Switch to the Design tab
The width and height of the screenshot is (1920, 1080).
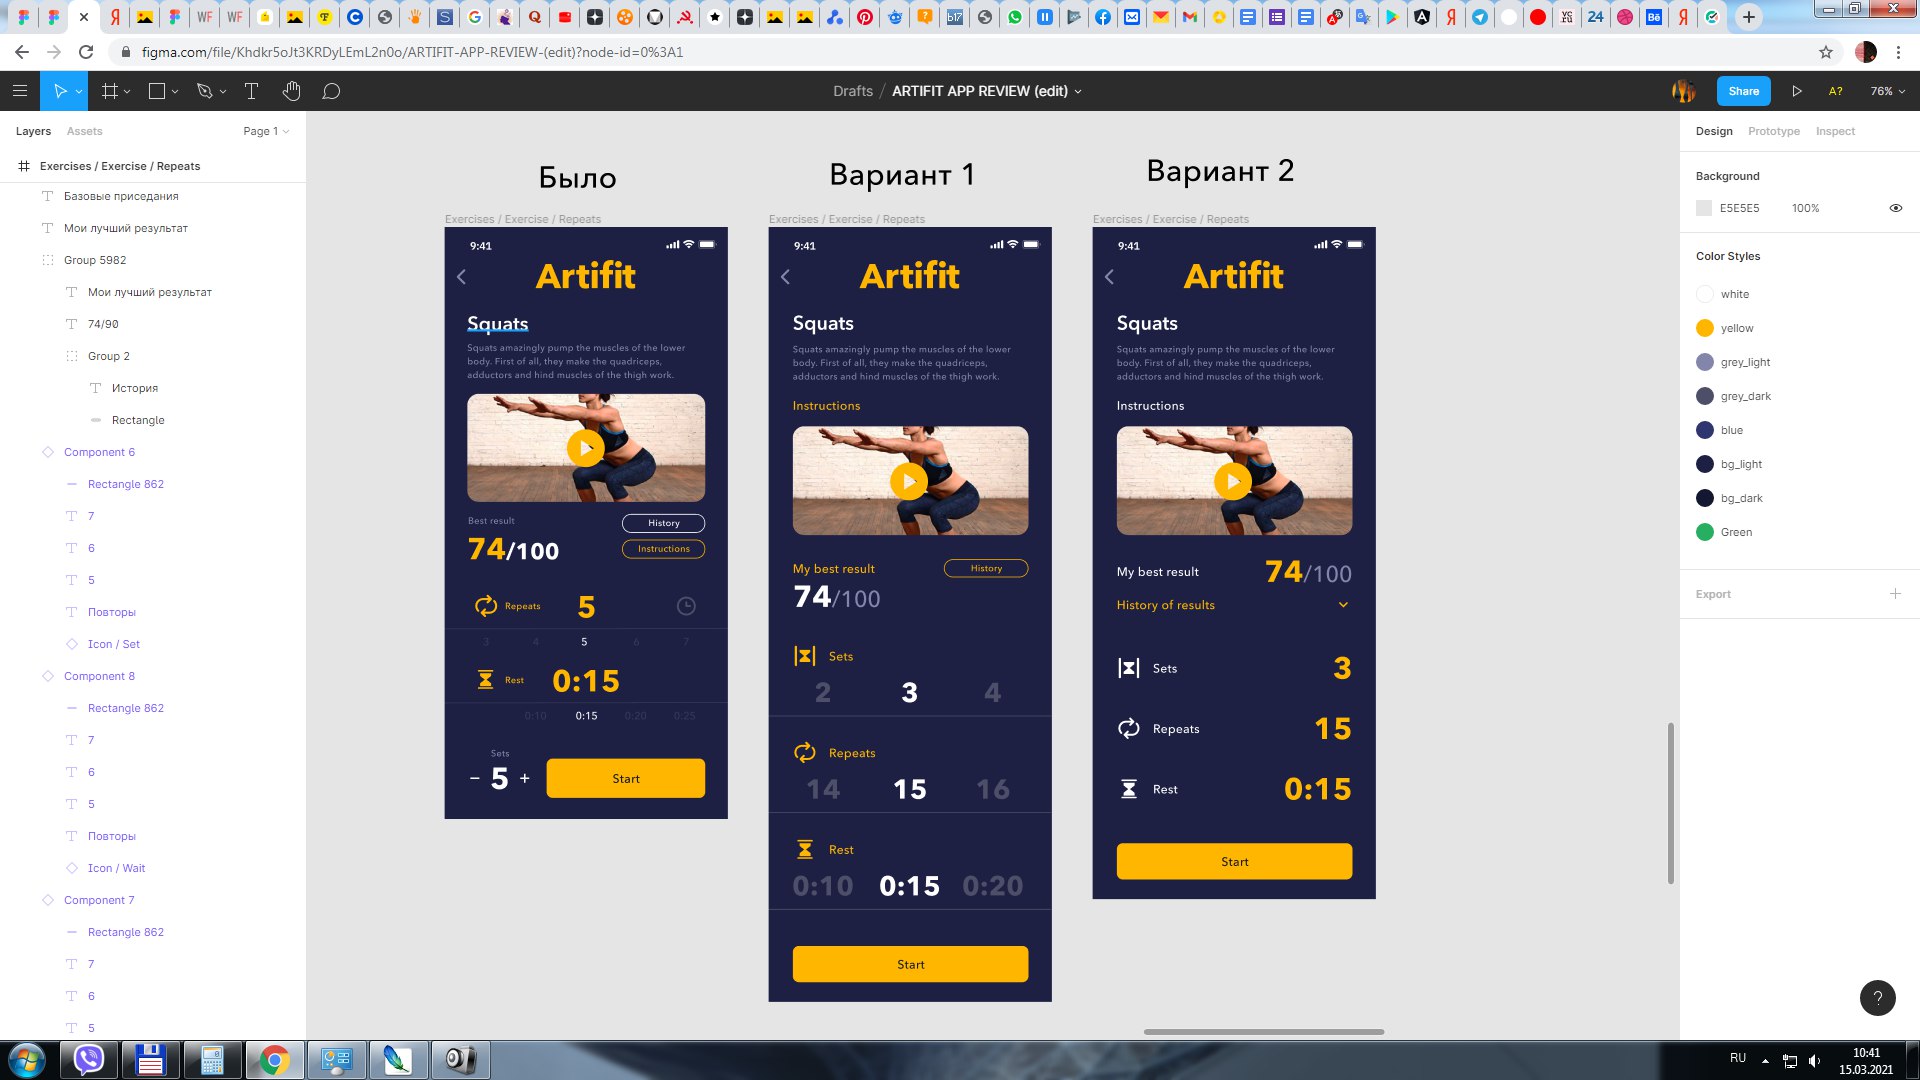1714,131
